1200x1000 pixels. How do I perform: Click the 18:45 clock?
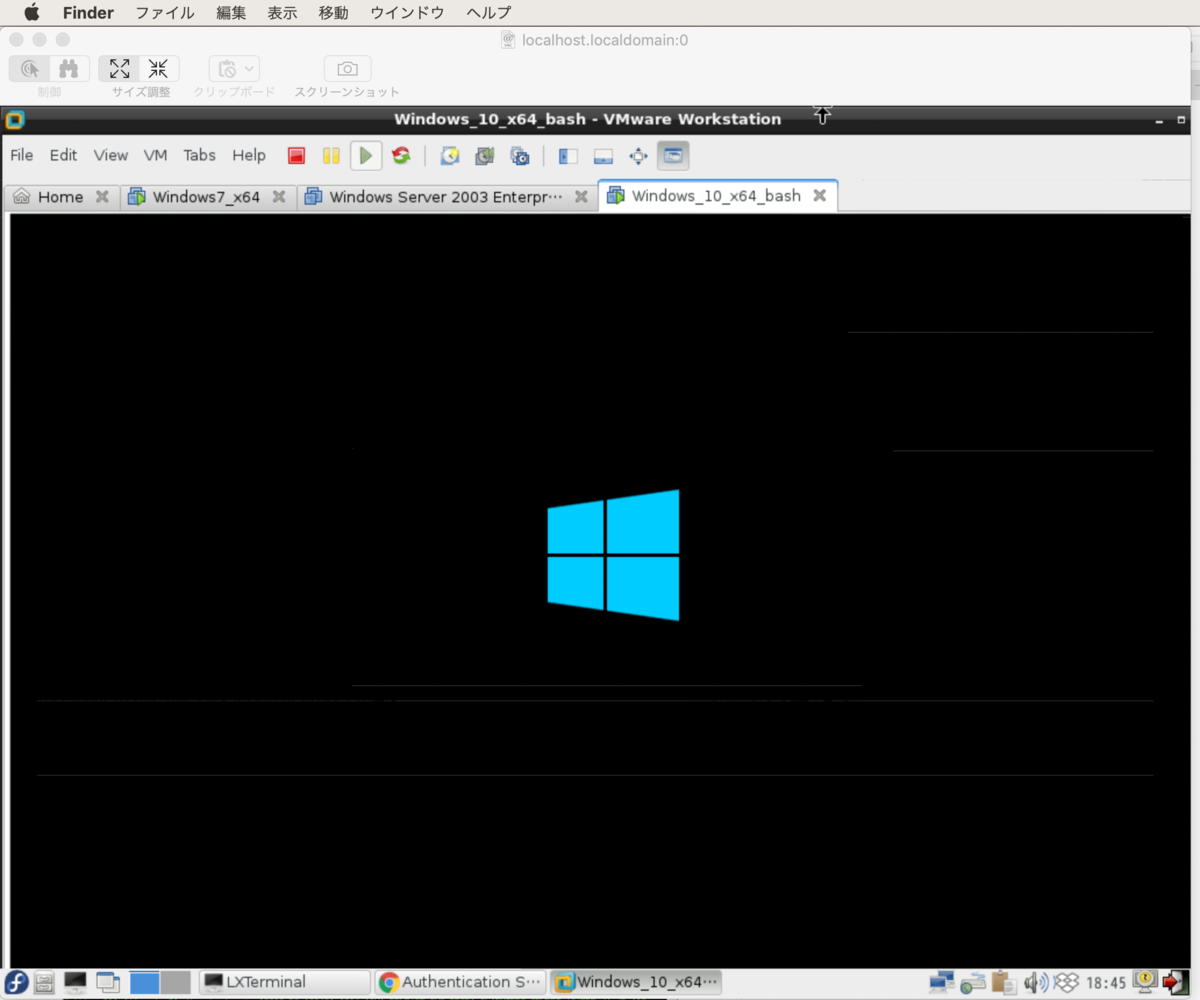tap(1105, 982)
